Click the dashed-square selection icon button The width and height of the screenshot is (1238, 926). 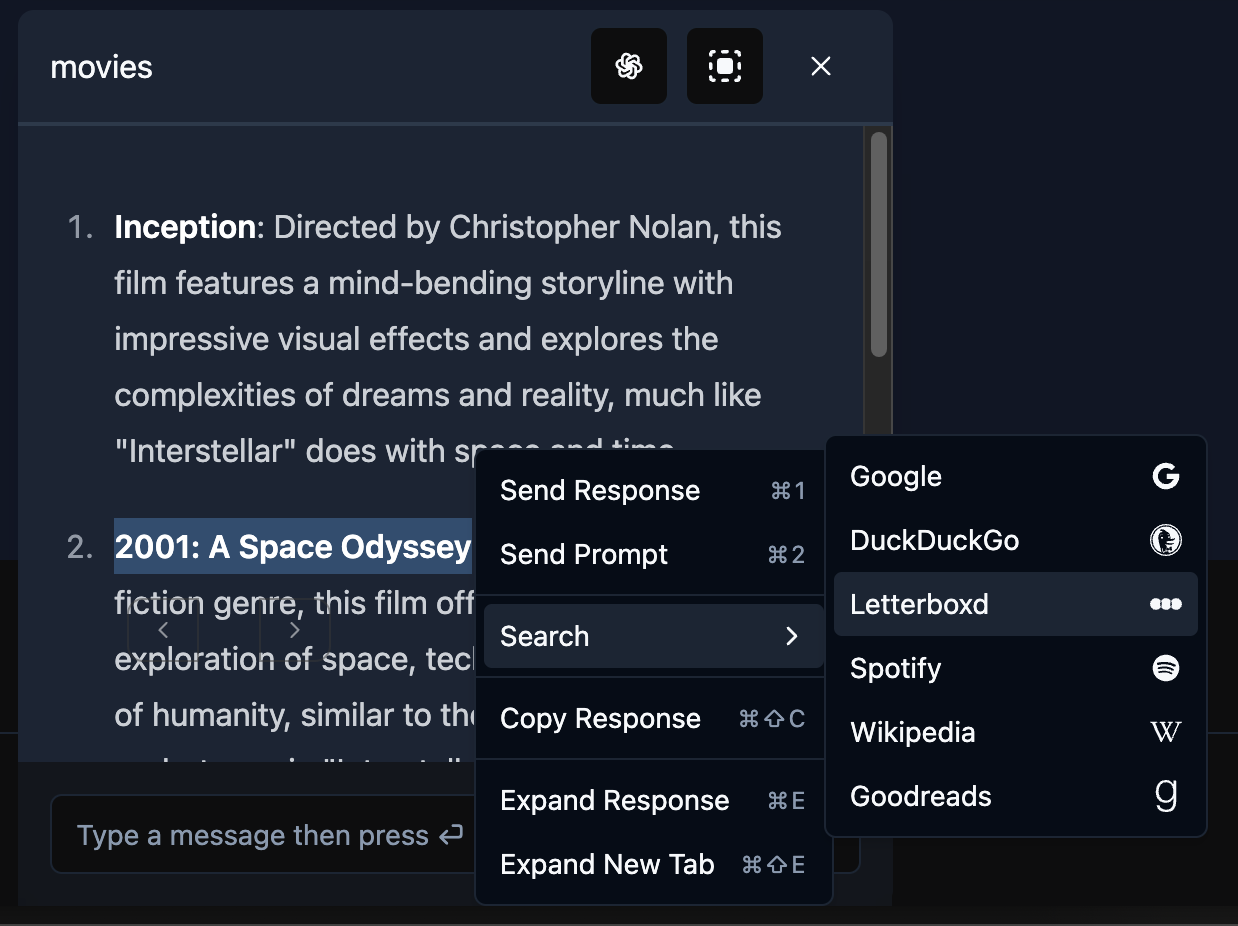point(725,66)
